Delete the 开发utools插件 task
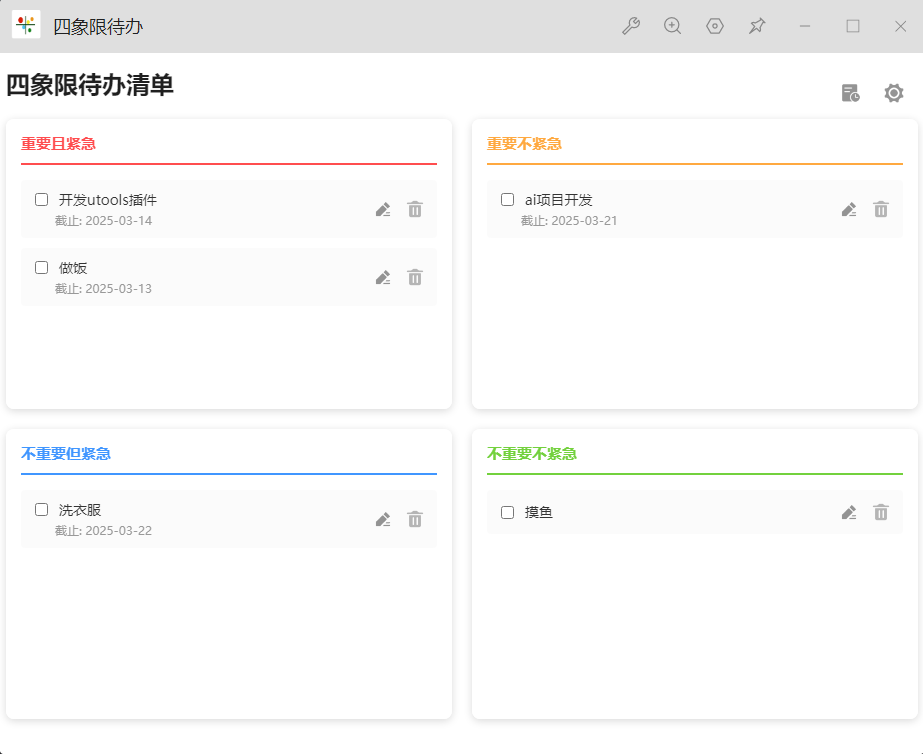 415,210
